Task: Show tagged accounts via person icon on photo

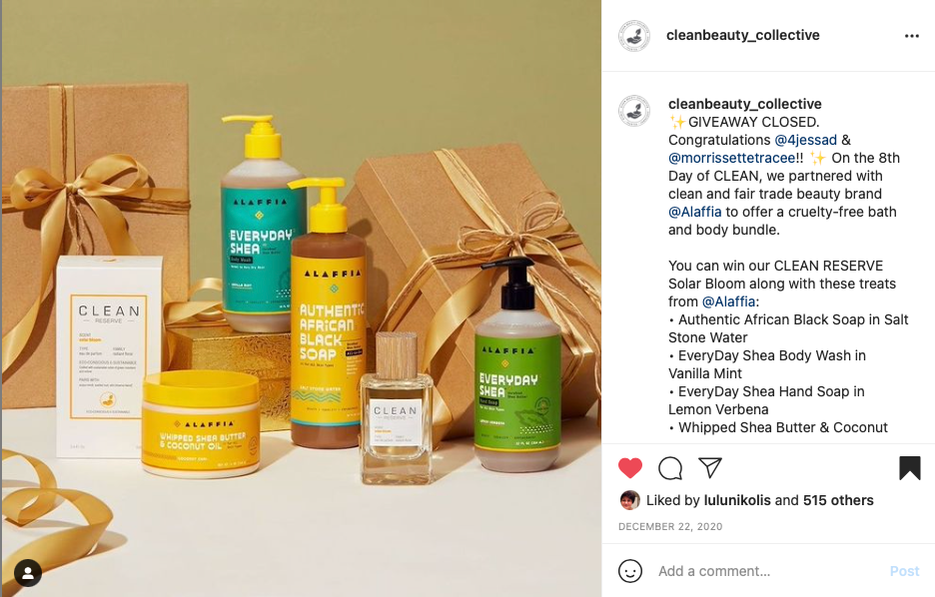Action: 27,573
